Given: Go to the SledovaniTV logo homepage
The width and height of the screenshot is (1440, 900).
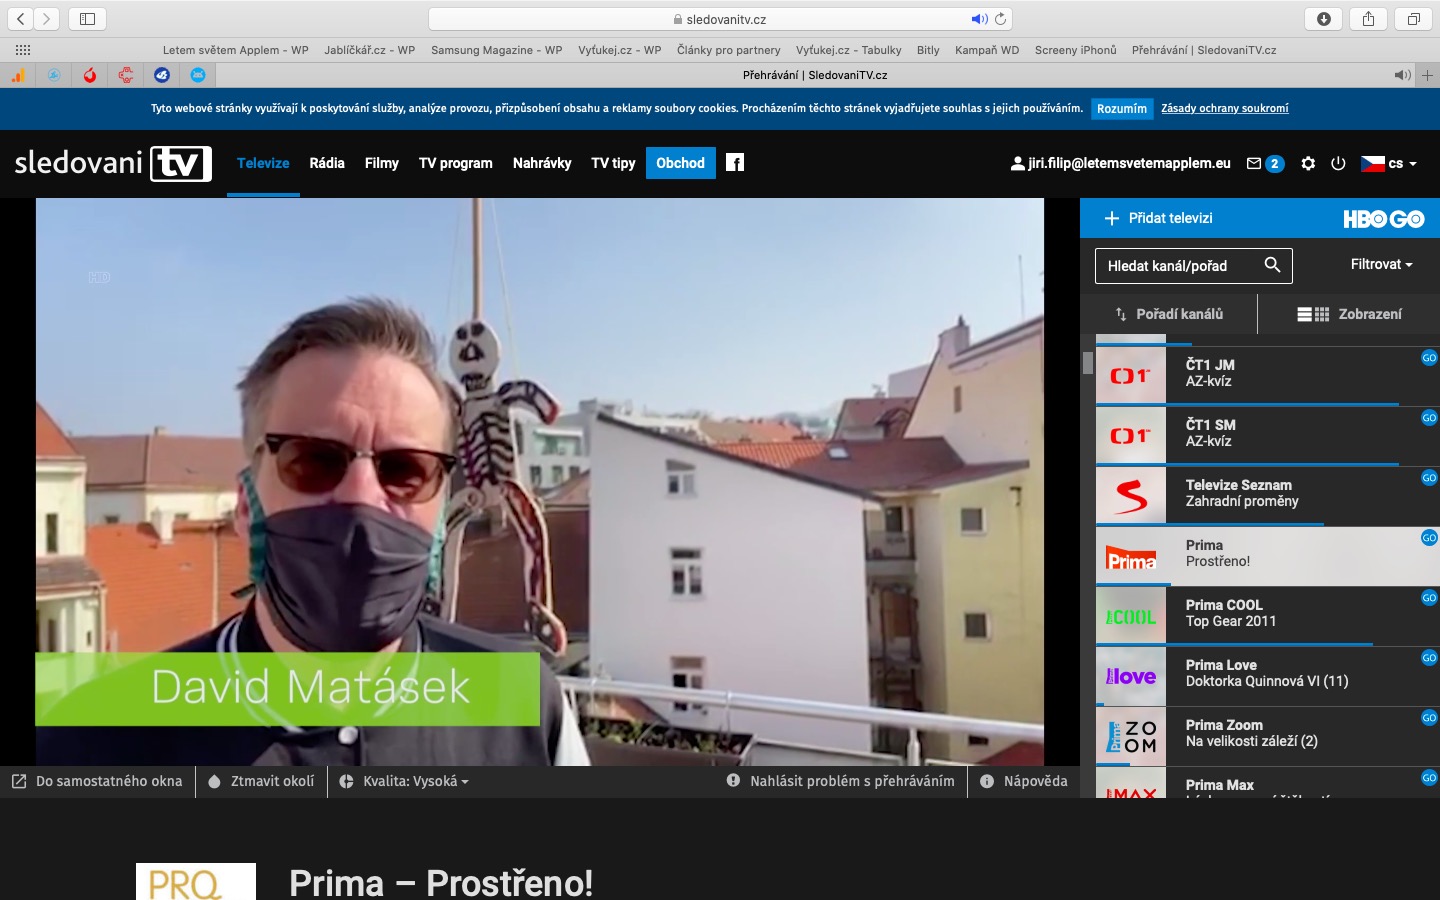Looking at the screenshot, I should coord(113,163).
